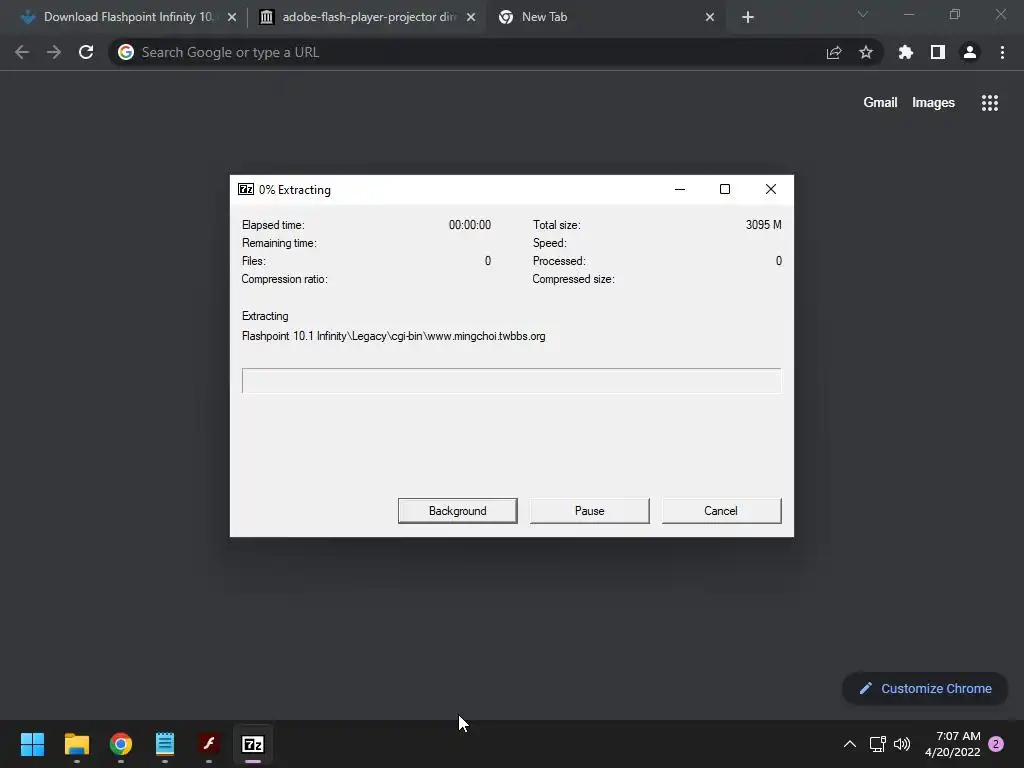Open Chrome three-dot menu
This screenshot has height=768, width=1024.
point(1002,52)
